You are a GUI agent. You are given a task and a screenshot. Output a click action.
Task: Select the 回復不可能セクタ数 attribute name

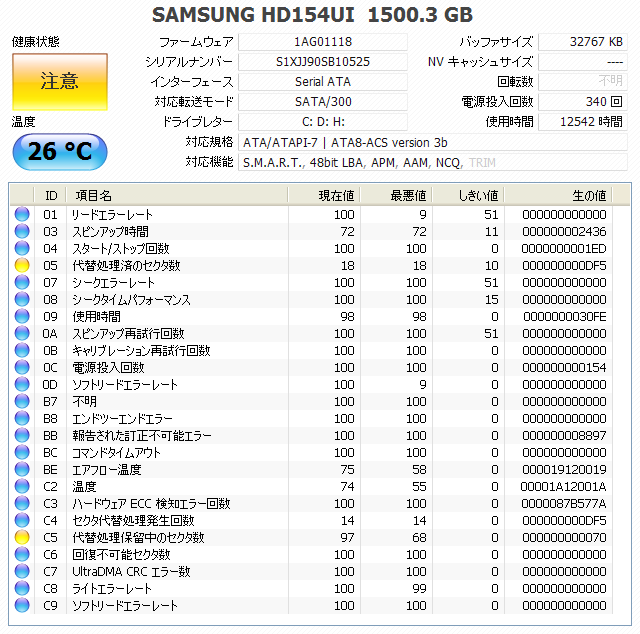121,555
